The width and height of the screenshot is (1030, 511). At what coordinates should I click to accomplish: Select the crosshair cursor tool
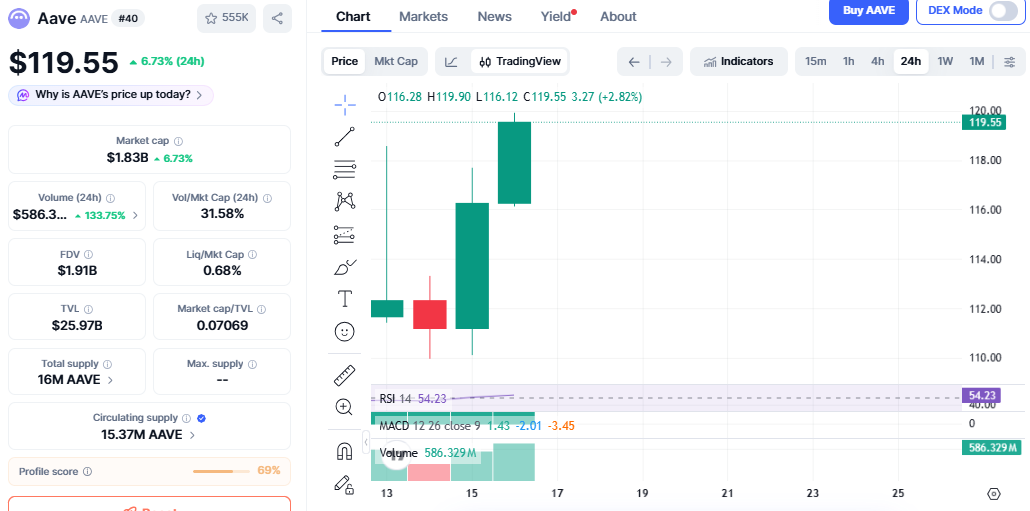click(x=345, y=104)
